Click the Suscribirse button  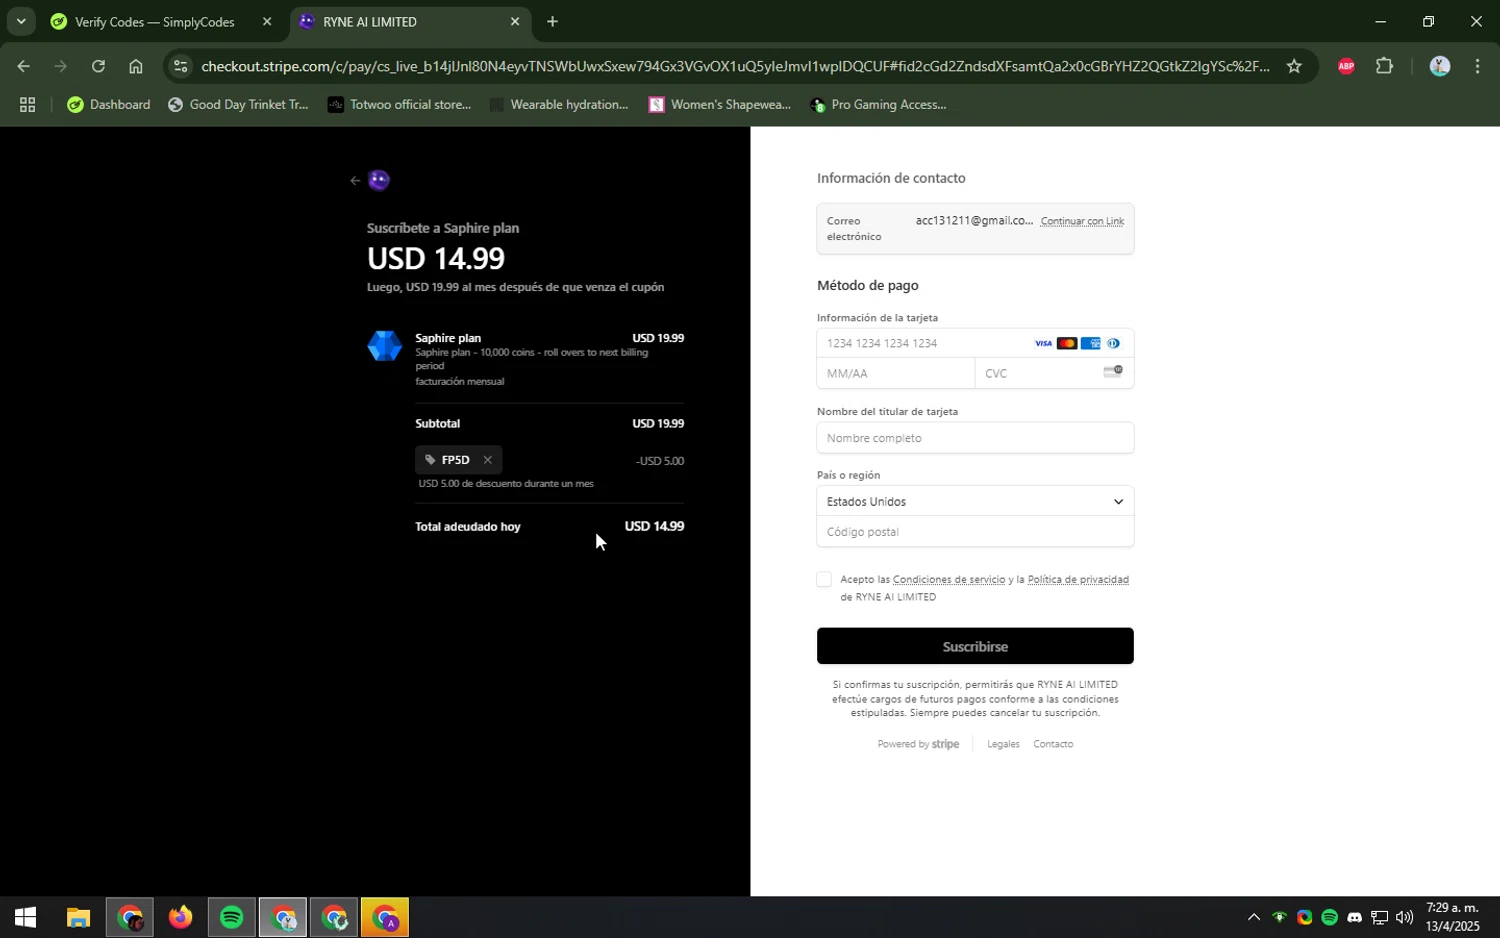(x=975, y=647)
